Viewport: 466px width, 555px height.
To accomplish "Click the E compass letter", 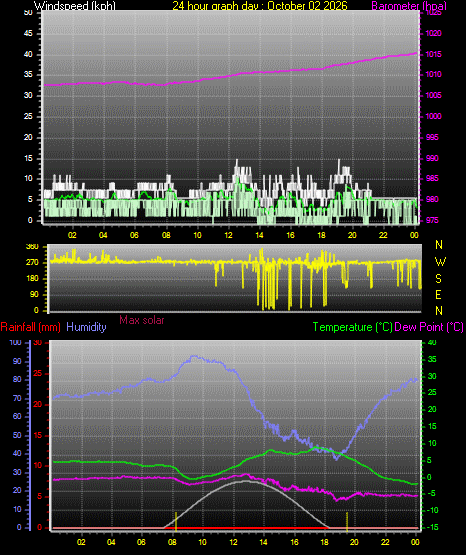I will 438,294.
